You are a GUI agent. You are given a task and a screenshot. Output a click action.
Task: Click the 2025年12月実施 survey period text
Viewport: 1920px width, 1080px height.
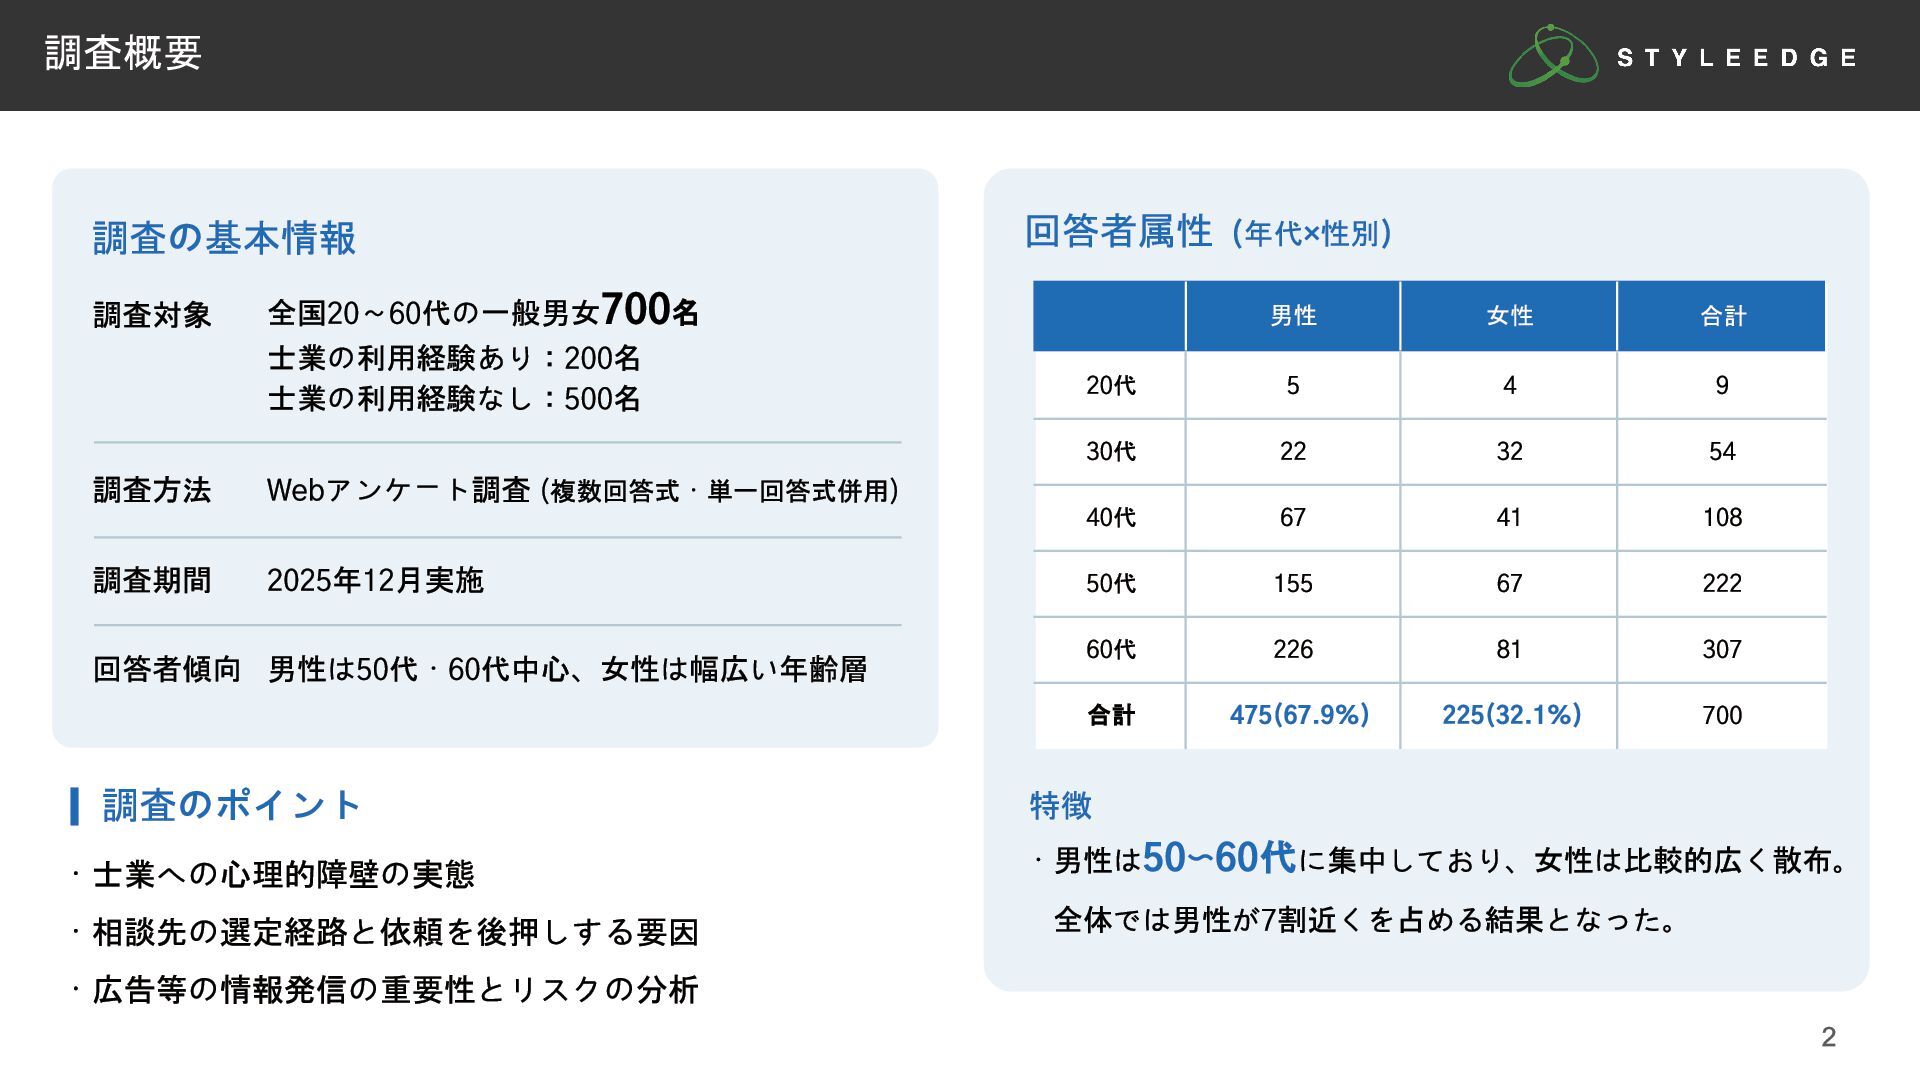pos(375,580)
